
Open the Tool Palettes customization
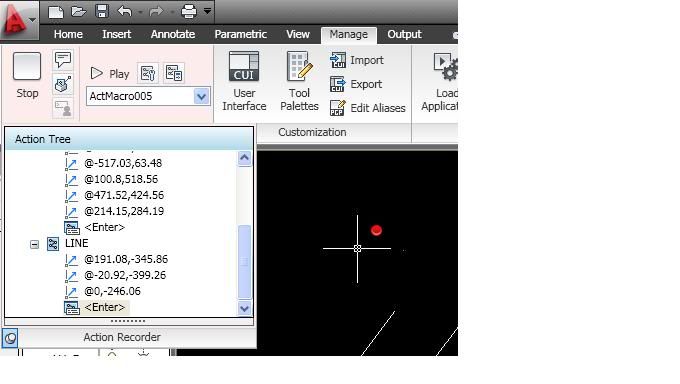tap(299, 81)
